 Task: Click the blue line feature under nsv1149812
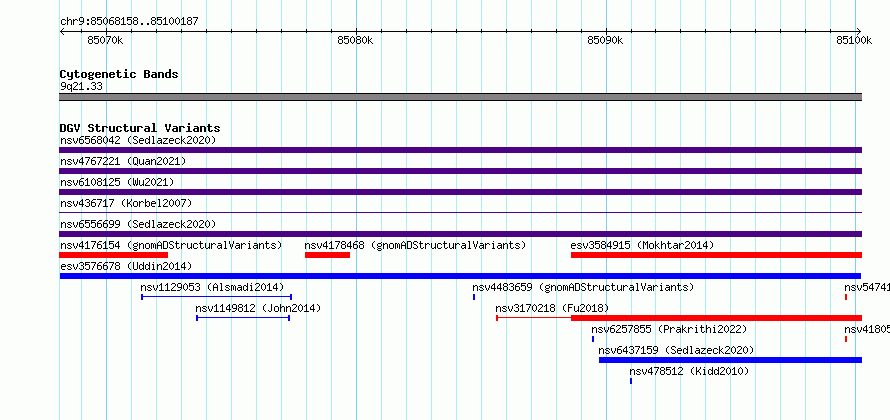click(x=243, y=318)
